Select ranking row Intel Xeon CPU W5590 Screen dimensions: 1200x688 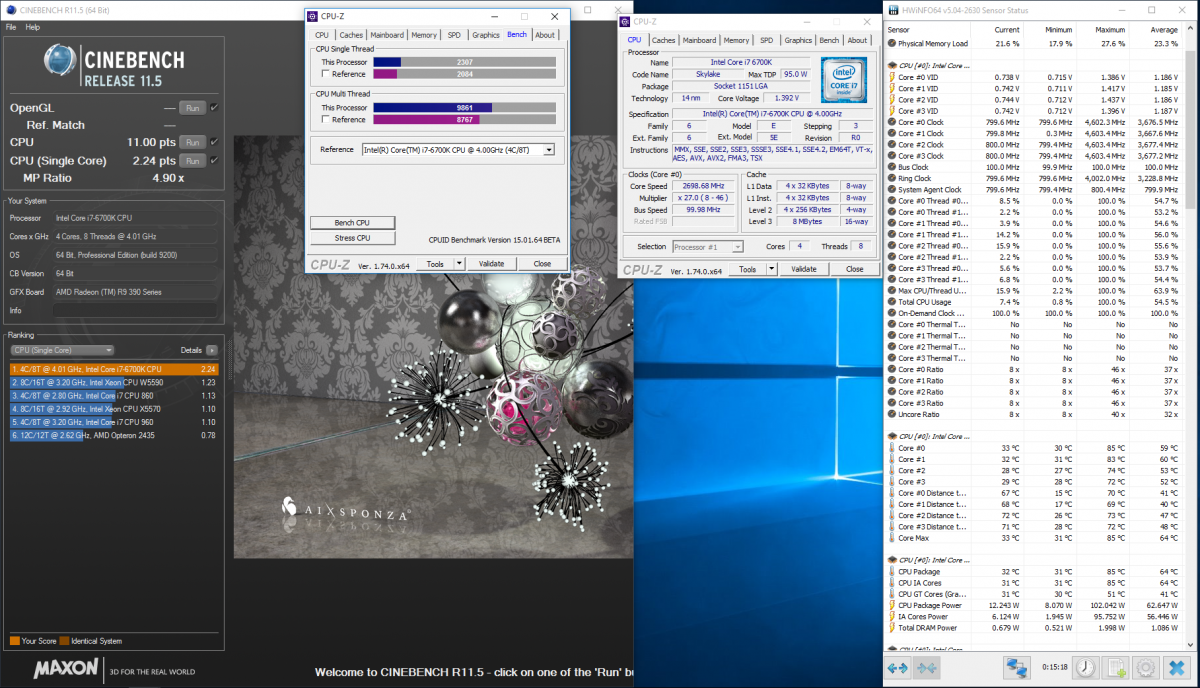point(113,383)
